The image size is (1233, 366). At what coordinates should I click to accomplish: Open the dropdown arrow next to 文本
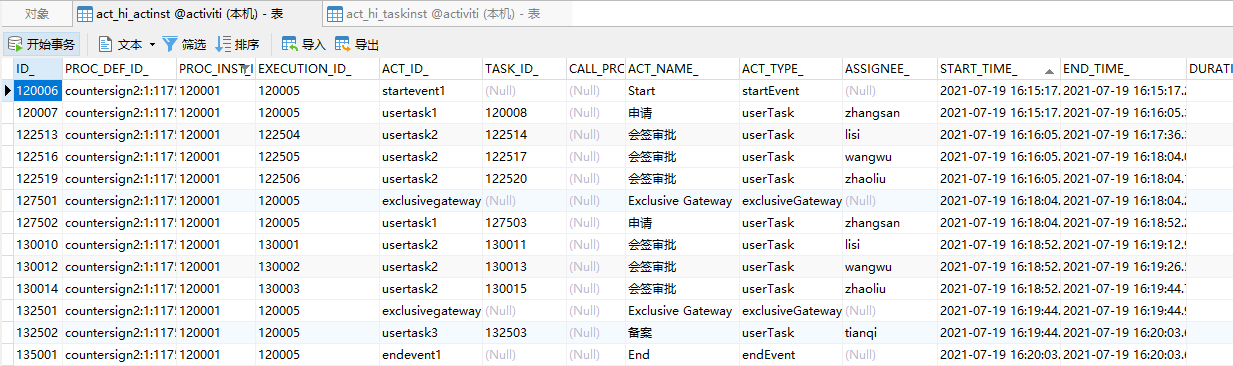(152, 44)
